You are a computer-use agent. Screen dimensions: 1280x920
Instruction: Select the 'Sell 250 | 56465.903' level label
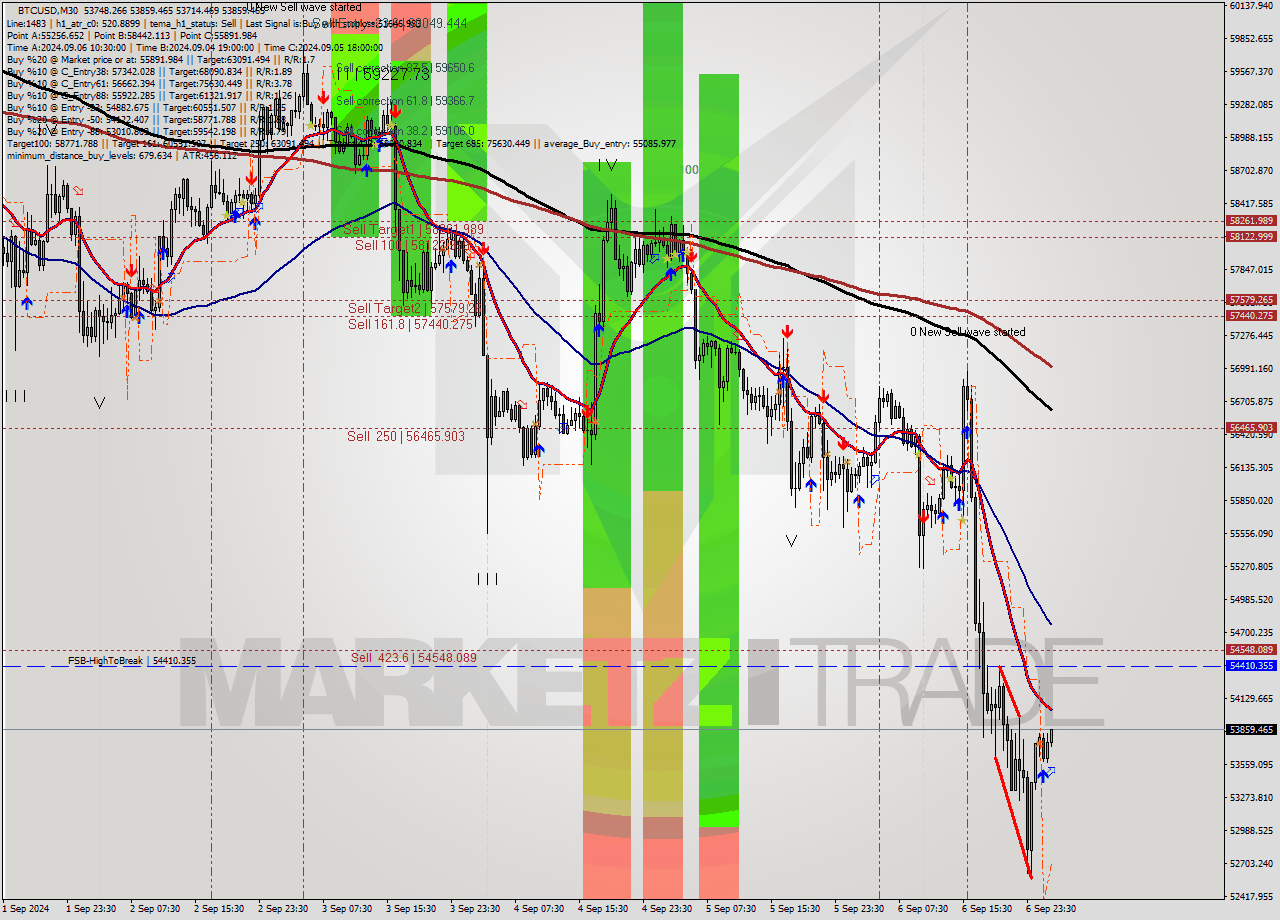point(406,436)
